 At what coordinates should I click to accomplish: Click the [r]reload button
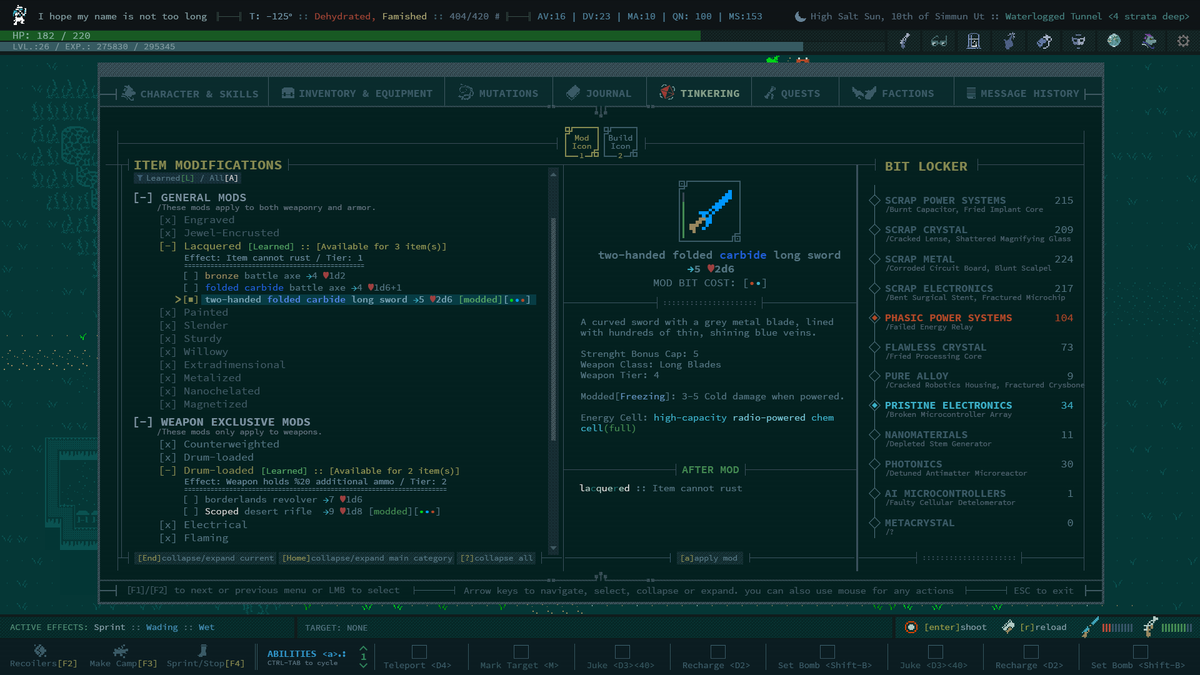click(x=1036, y=627)
